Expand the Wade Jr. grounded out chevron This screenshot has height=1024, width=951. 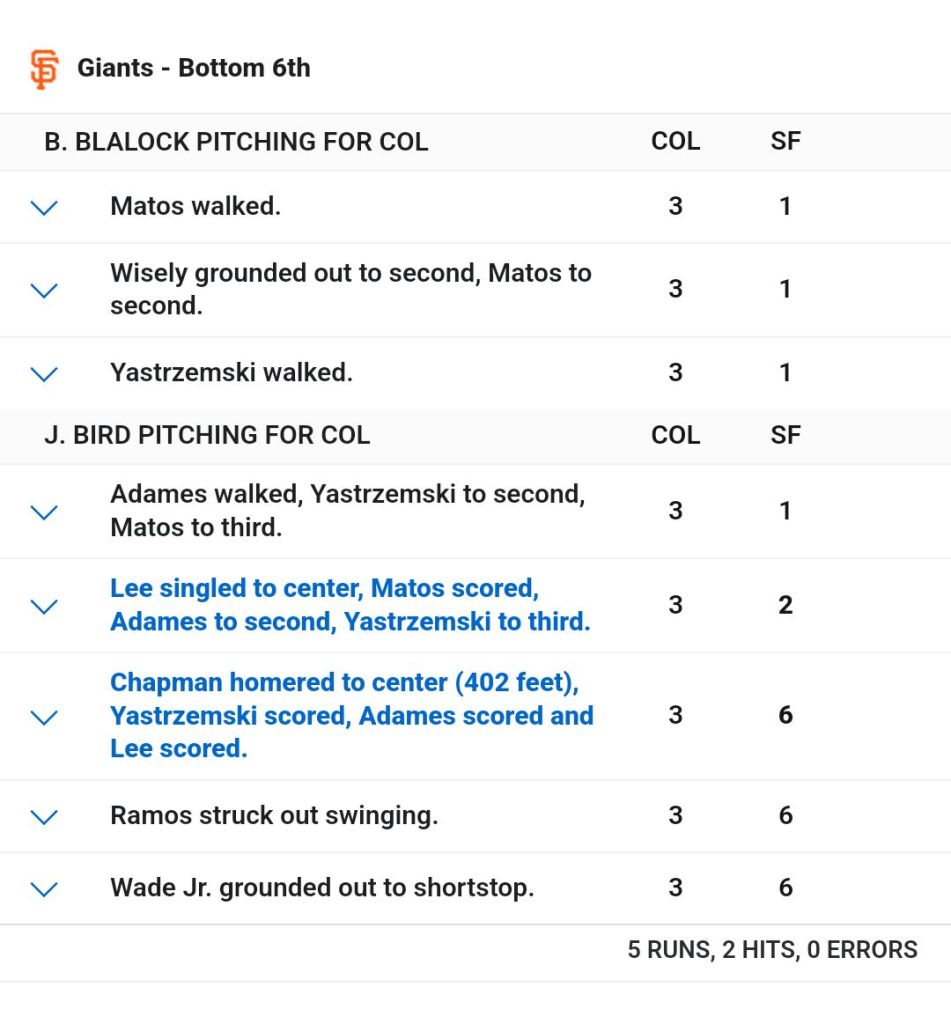click(44, 889)
